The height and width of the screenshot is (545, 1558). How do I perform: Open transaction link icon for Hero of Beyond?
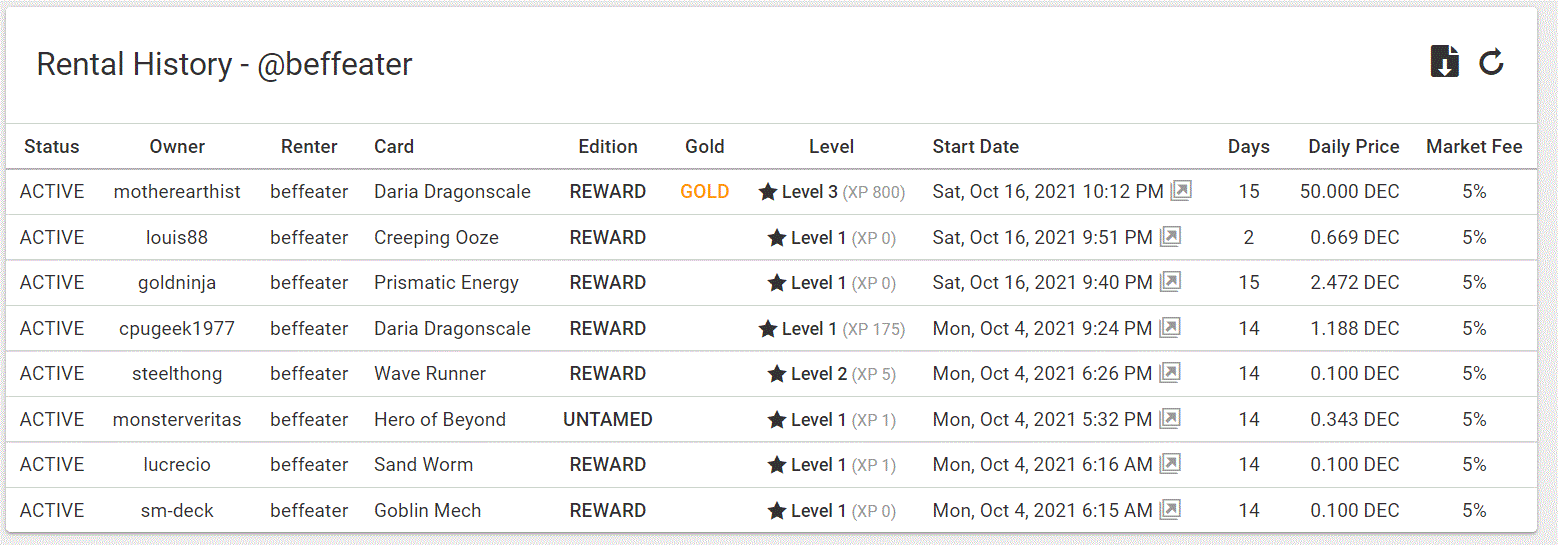click(1170, 419)
